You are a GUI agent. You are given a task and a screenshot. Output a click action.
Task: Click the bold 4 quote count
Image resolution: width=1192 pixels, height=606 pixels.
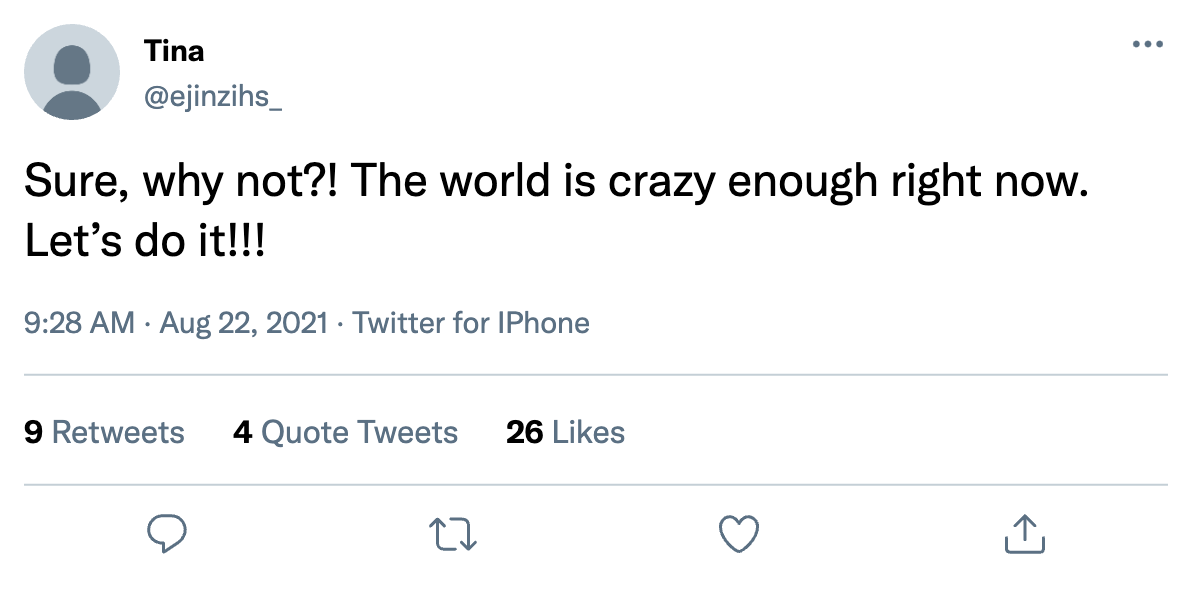[242, 432]
